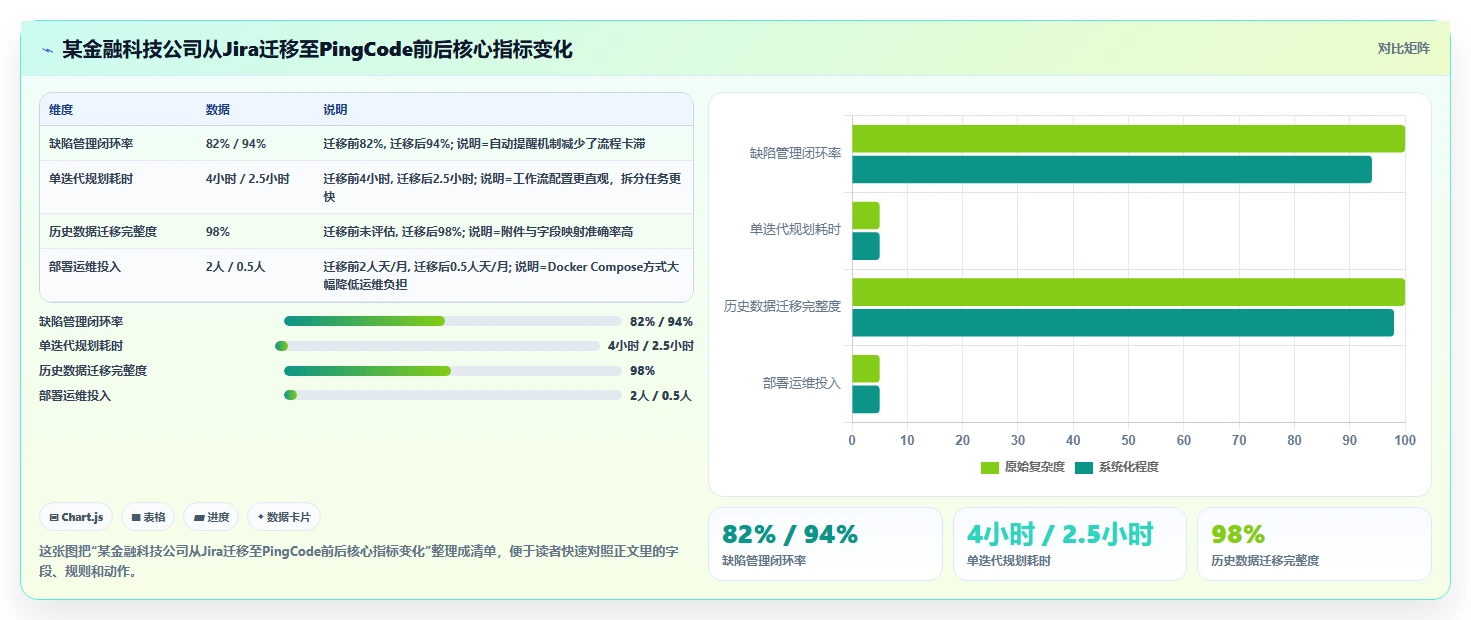Click the footer caption starting 这张图把

(359, 561)
